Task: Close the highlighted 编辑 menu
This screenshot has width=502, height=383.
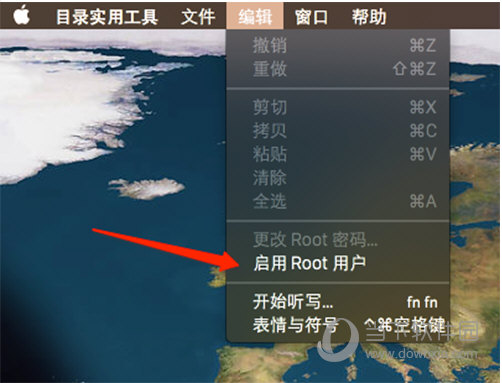Action: (x=255, y=16)
